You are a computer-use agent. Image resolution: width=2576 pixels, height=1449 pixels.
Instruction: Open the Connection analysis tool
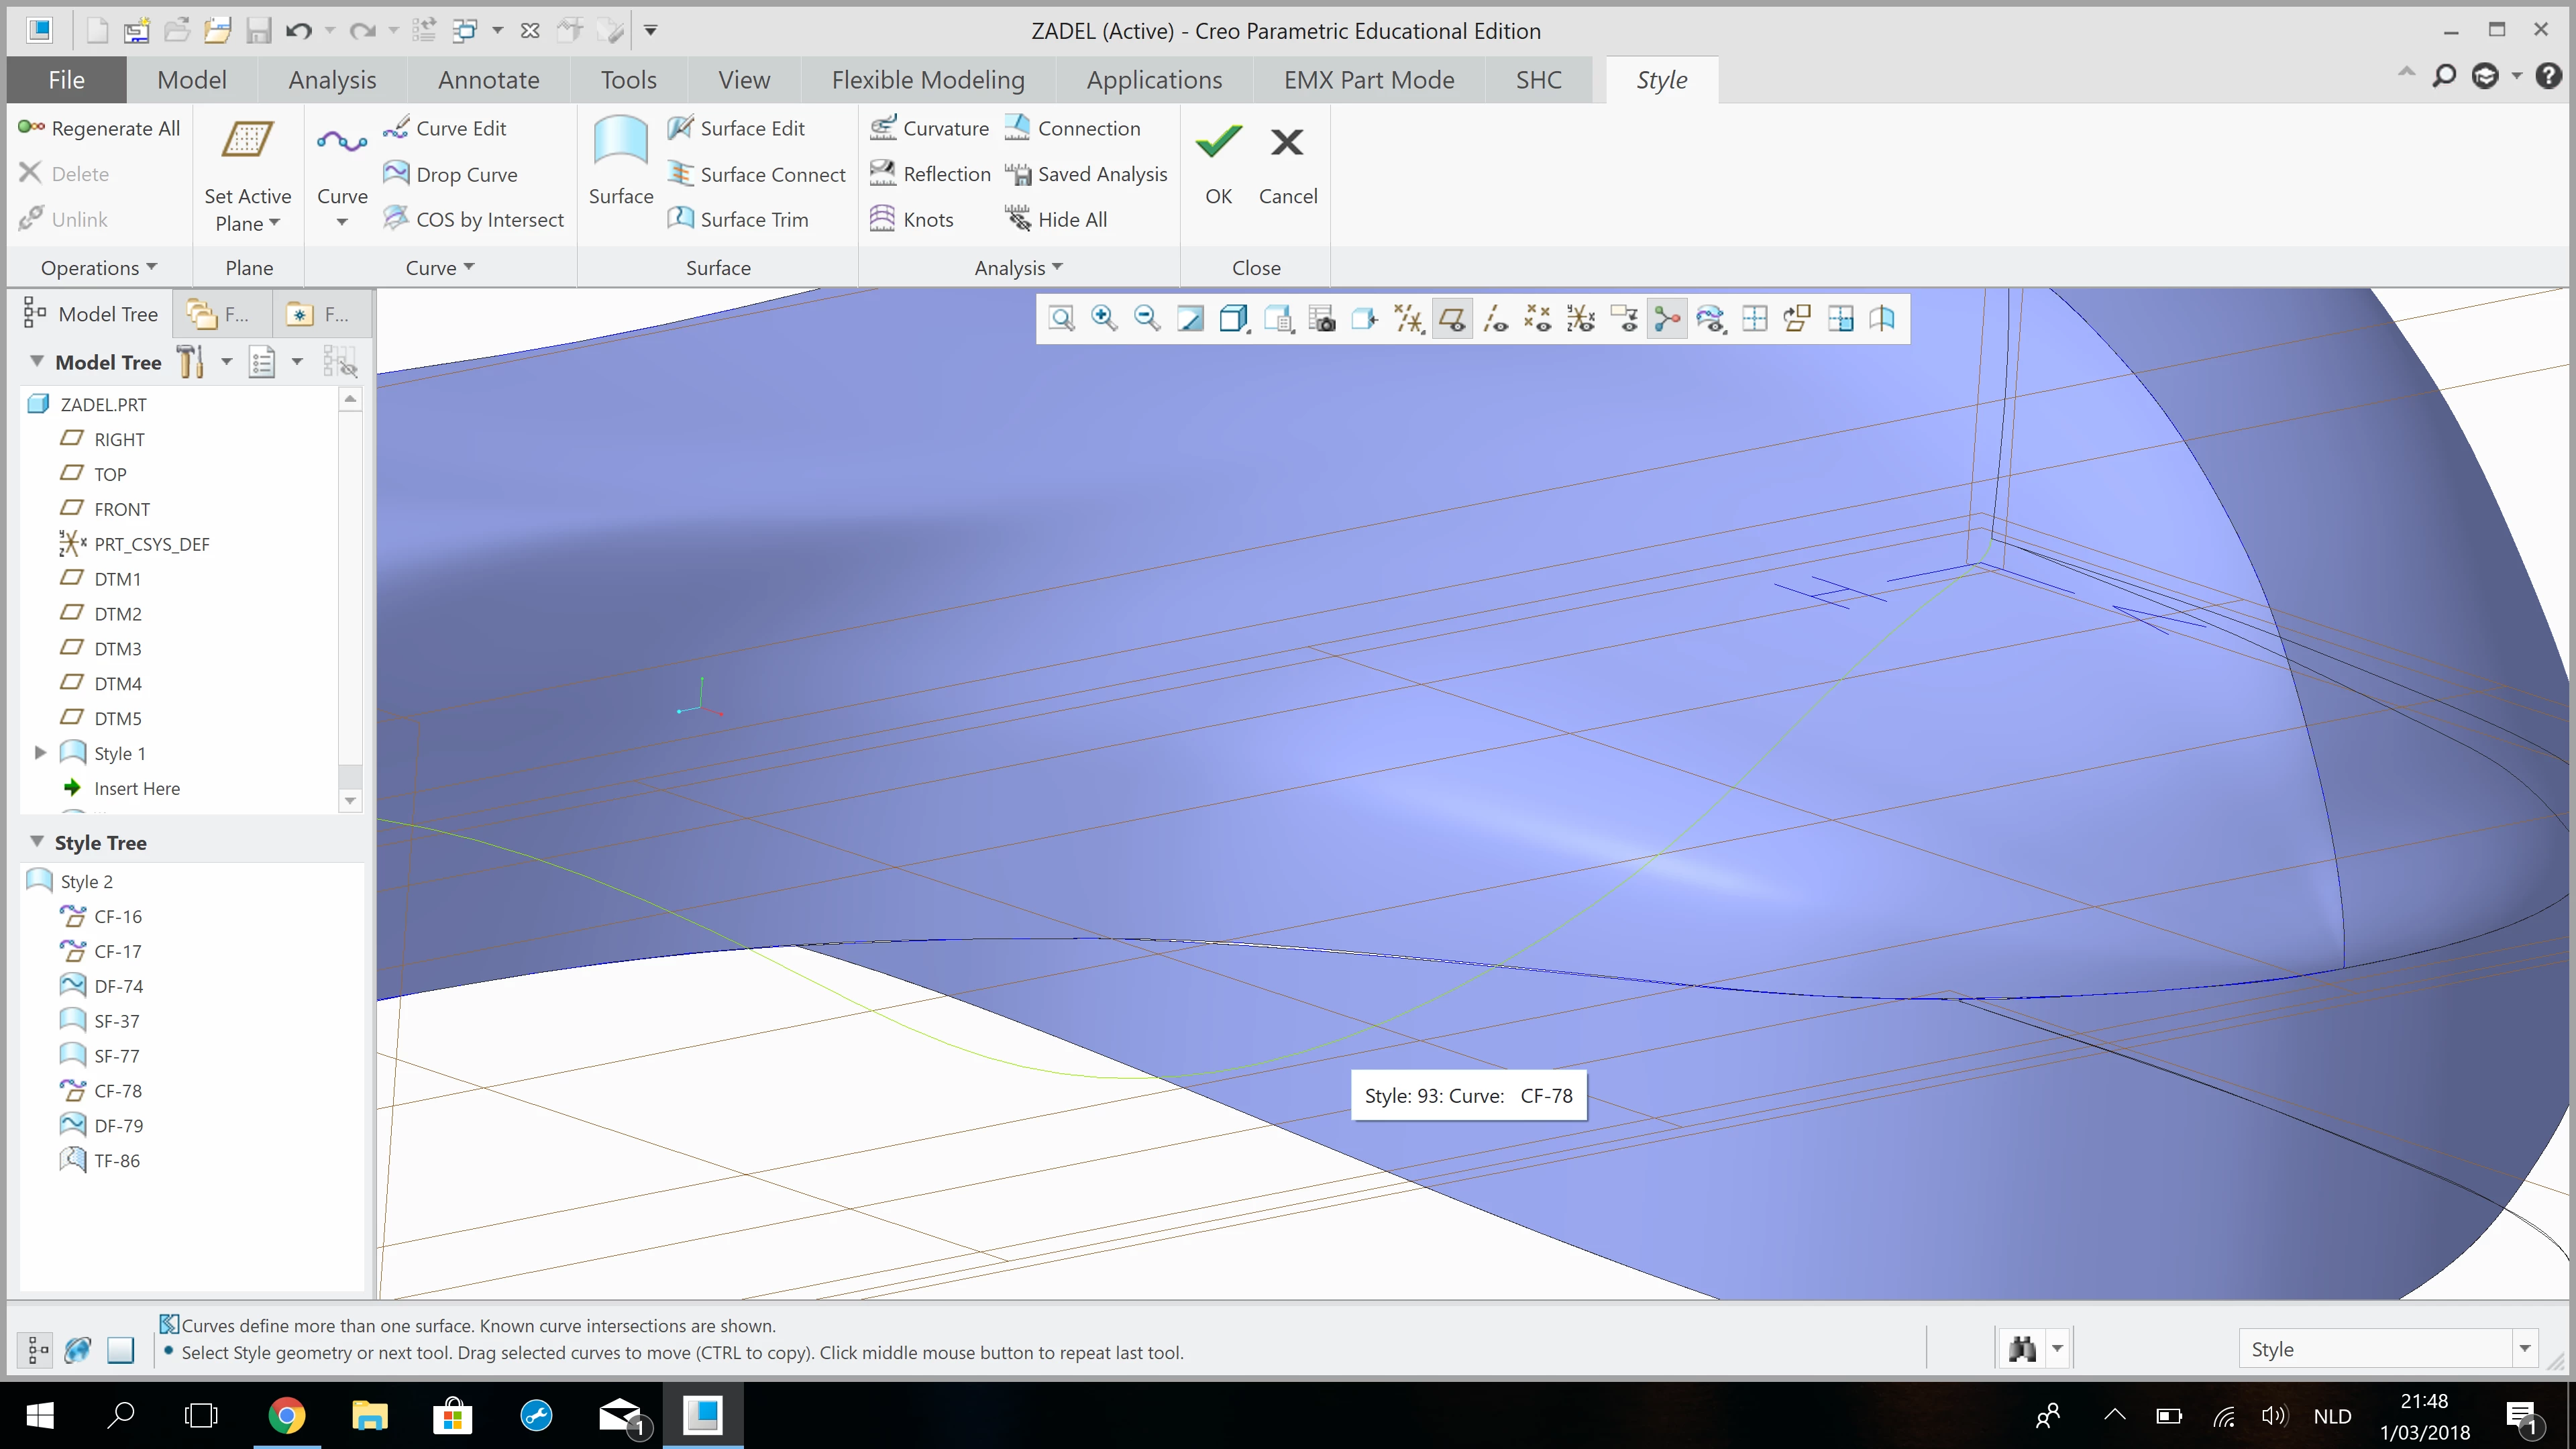(1072, 128)
